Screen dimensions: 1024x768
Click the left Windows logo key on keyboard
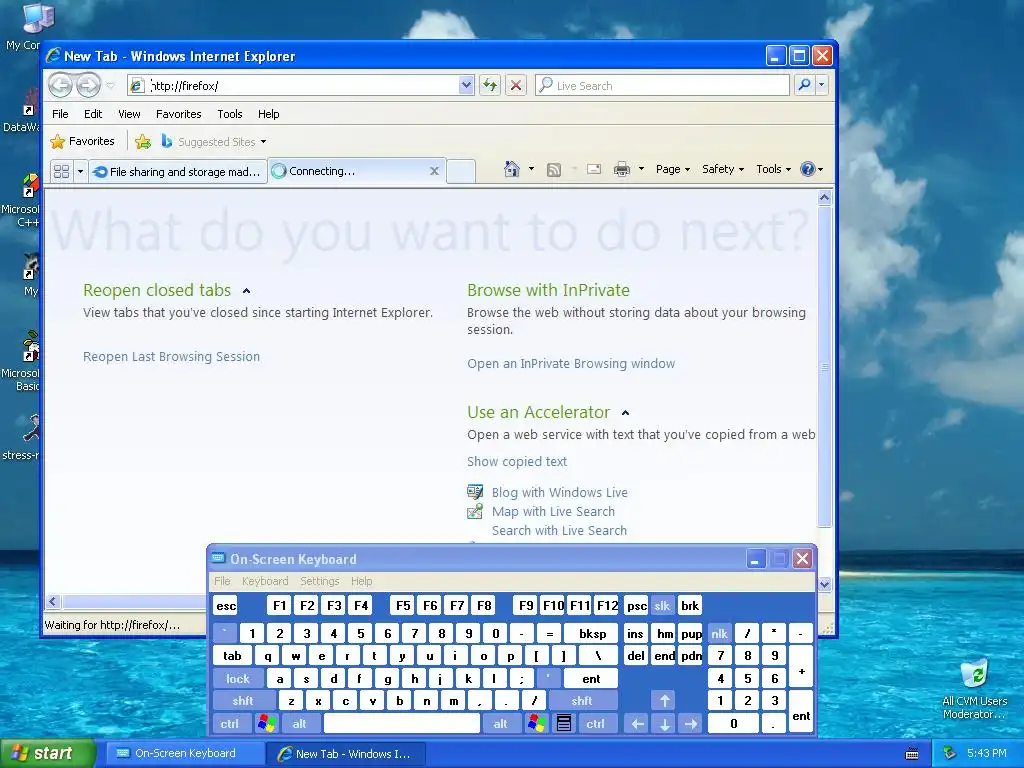click(266, 724)
